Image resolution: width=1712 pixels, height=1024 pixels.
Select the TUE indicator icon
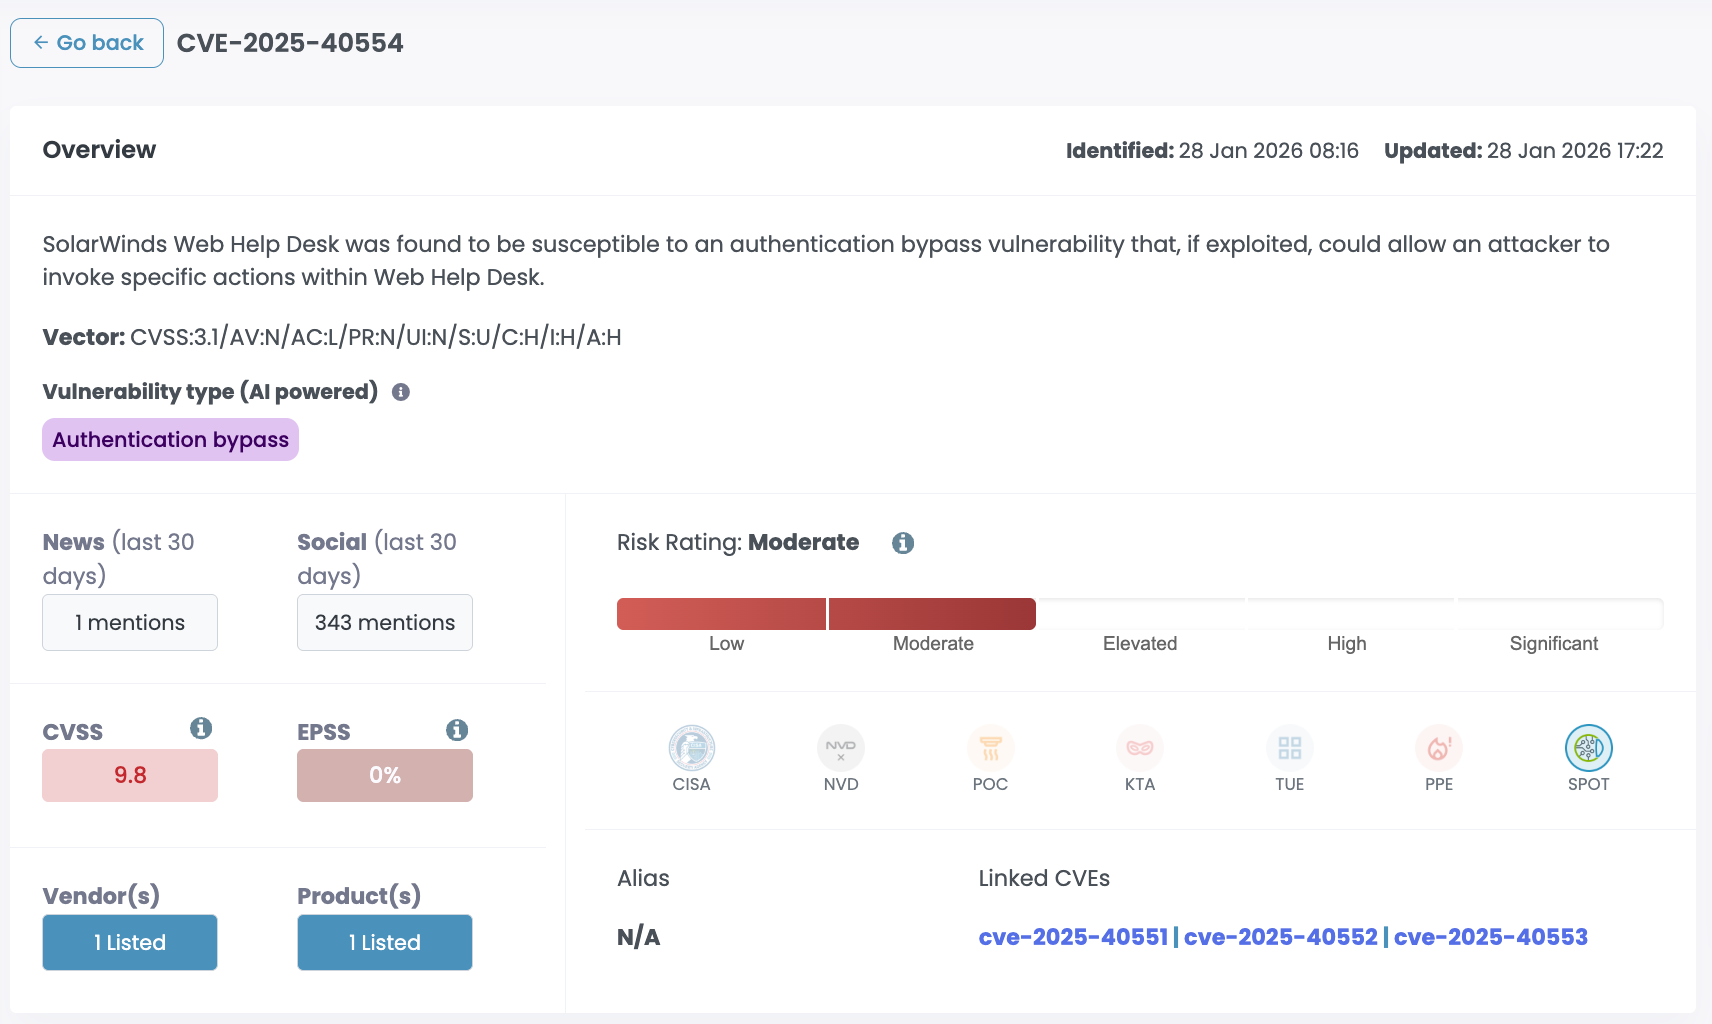(1289, 748)
